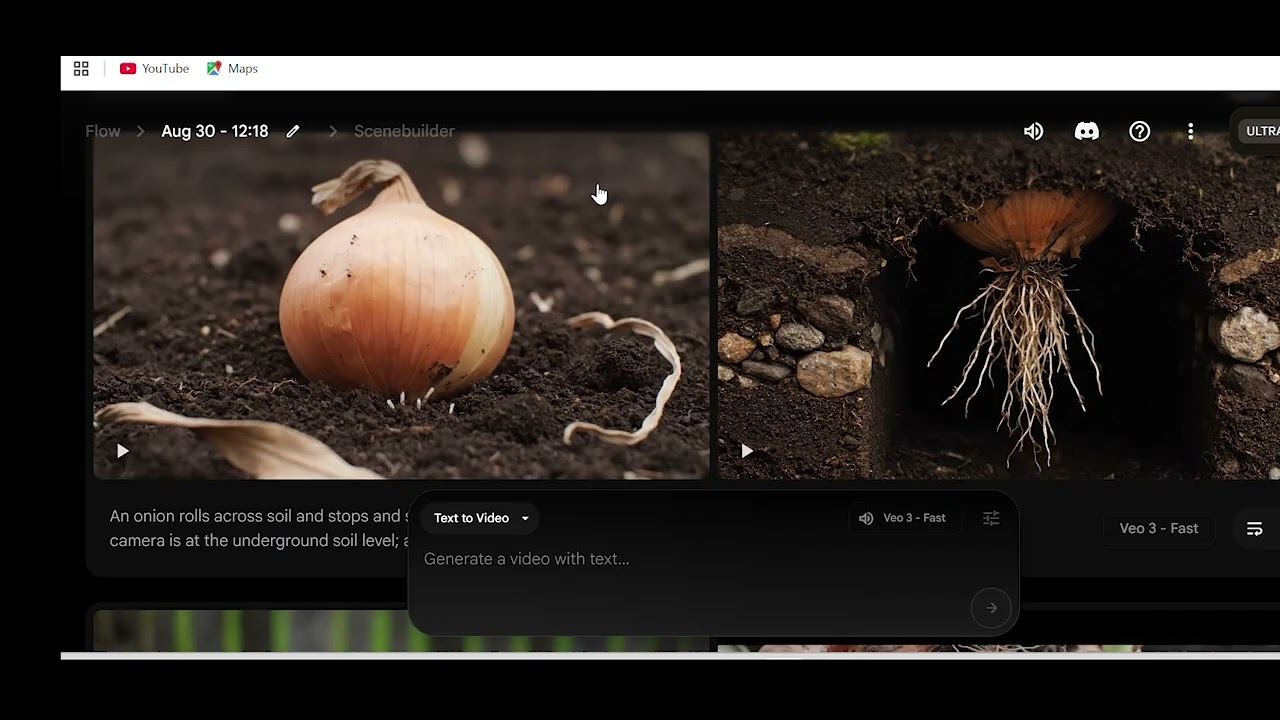Open the prompt settings sliders icon
This screenshot has height=720, width=1280.
click(991, 518)
